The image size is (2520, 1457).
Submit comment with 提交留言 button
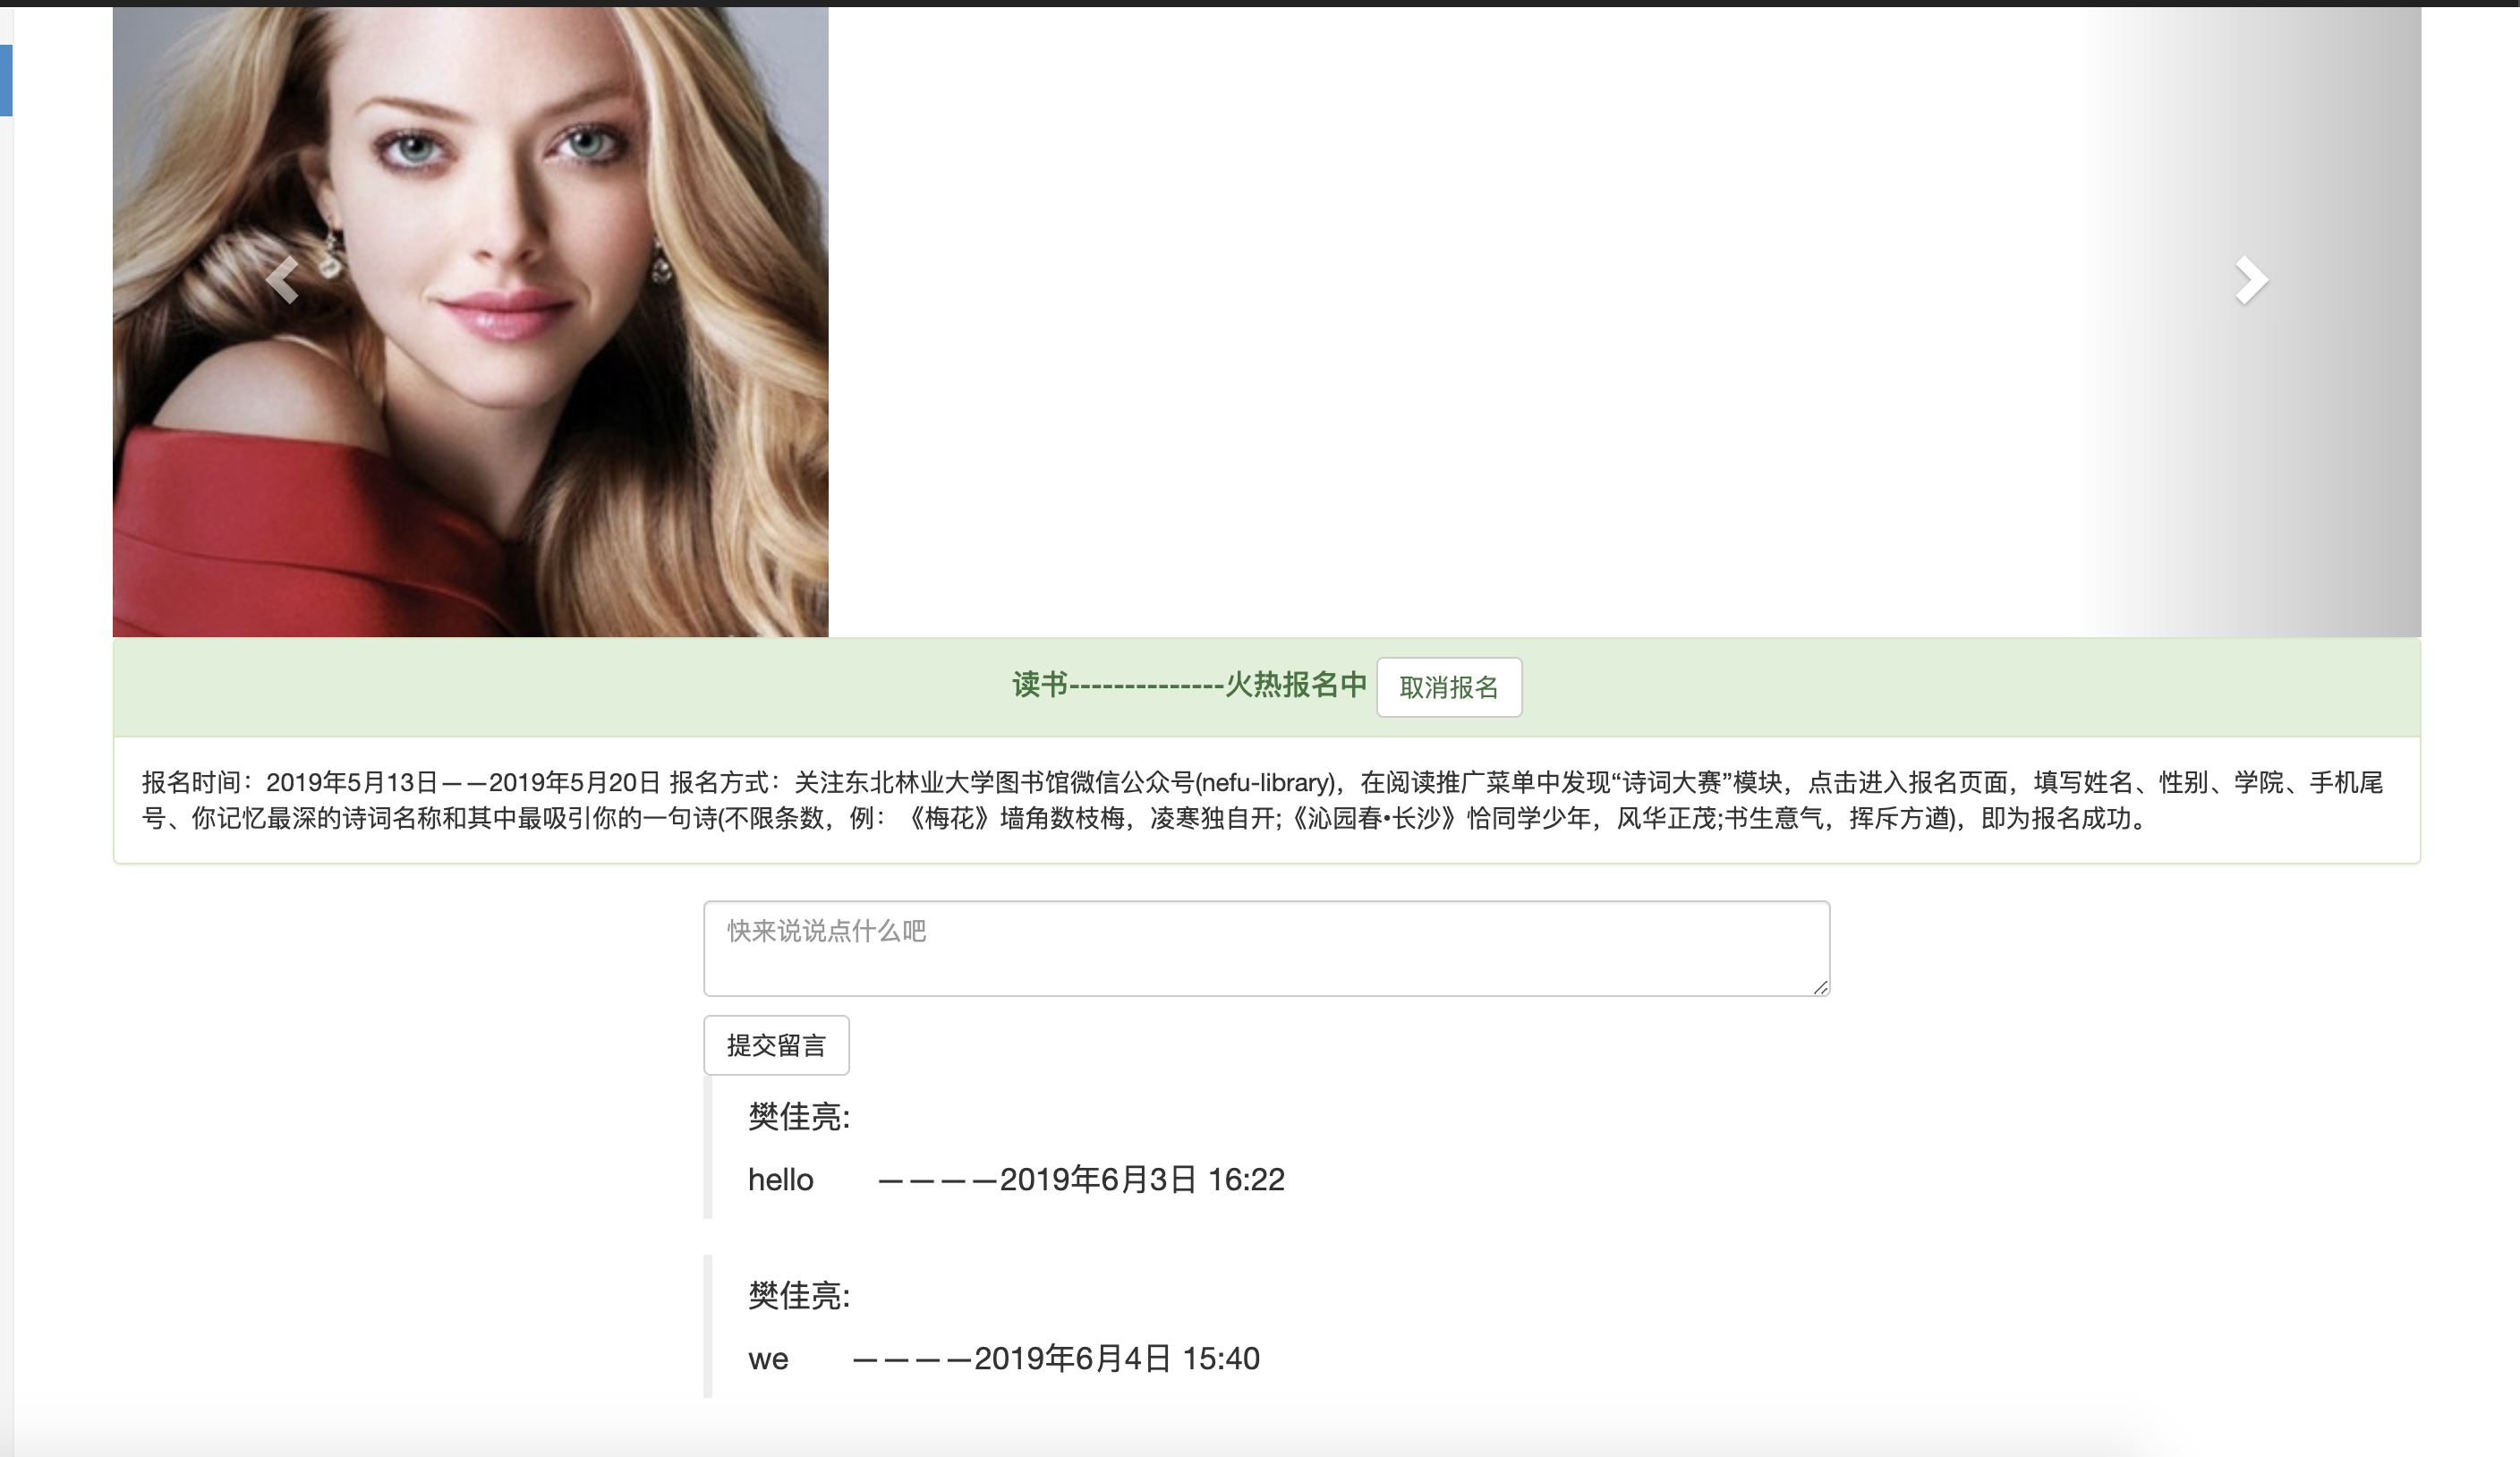click(776, 1045)
